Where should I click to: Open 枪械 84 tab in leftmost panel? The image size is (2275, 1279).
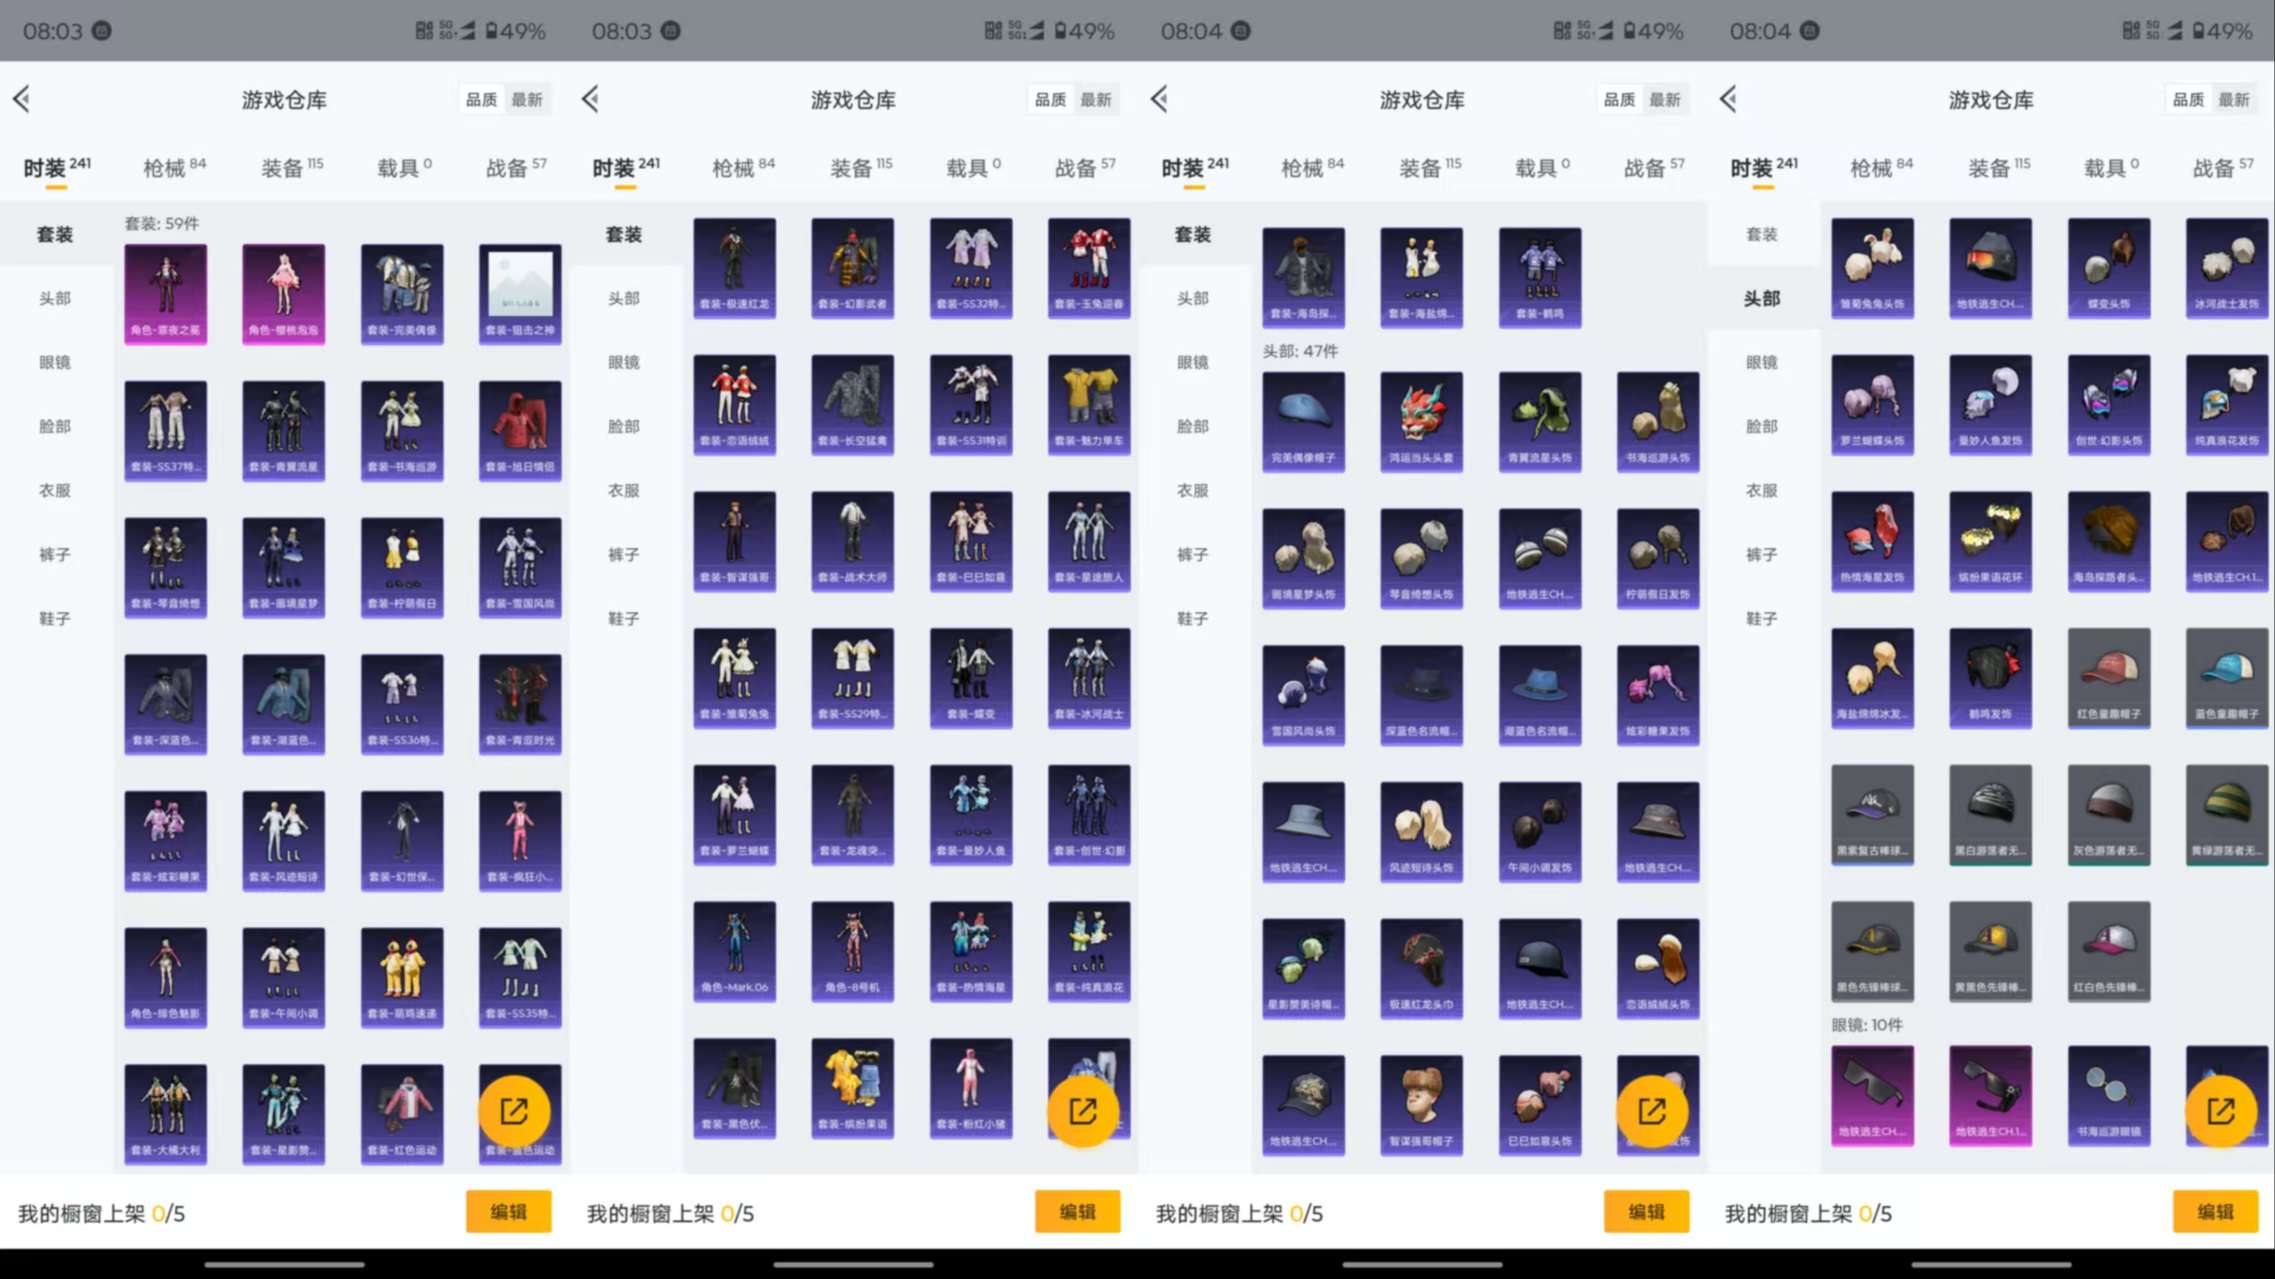[174, 167]
